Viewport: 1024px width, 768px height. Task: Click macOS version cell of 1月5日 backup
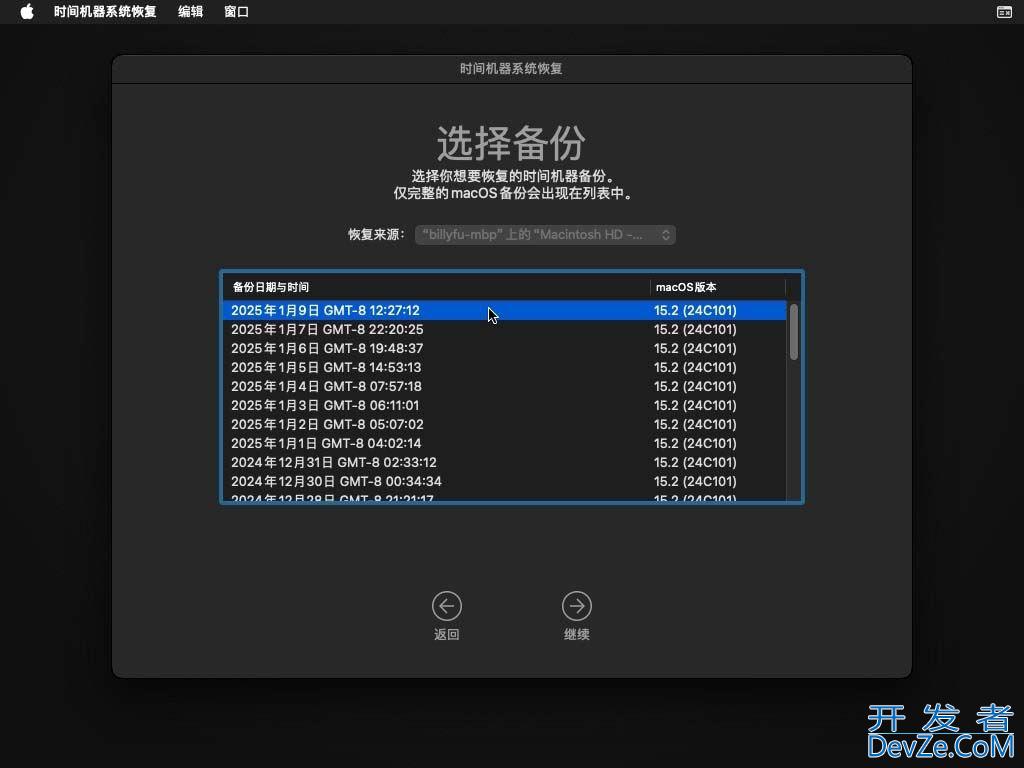point(695,367)
